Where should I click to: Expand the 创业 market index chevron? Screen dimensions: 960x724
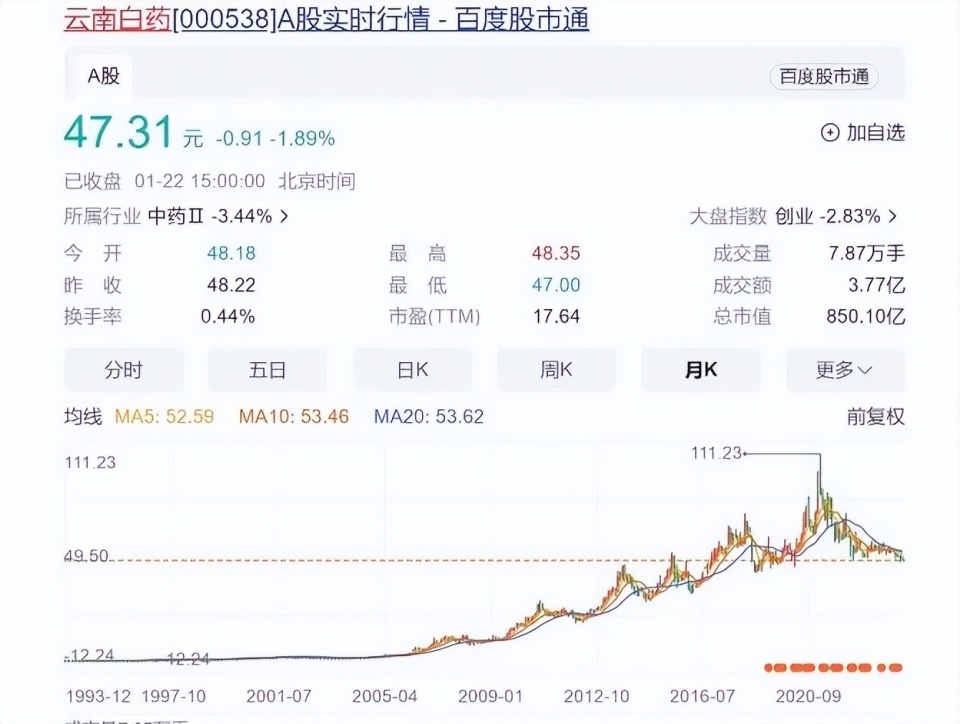893,216
